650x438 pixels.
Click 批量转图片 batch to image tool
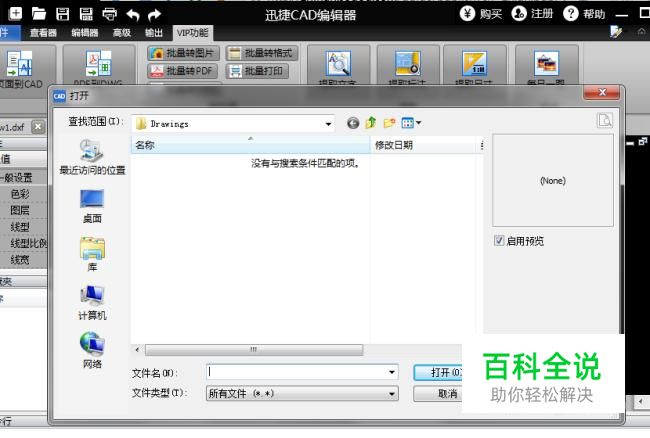(x=183, y=53)
